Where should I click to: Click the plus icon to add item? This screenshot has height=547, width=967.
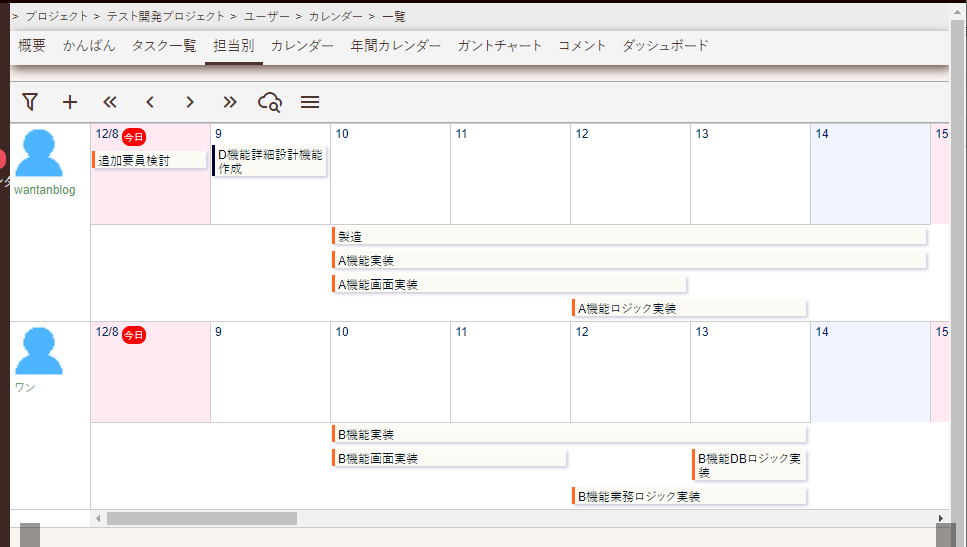coord(70,102)
